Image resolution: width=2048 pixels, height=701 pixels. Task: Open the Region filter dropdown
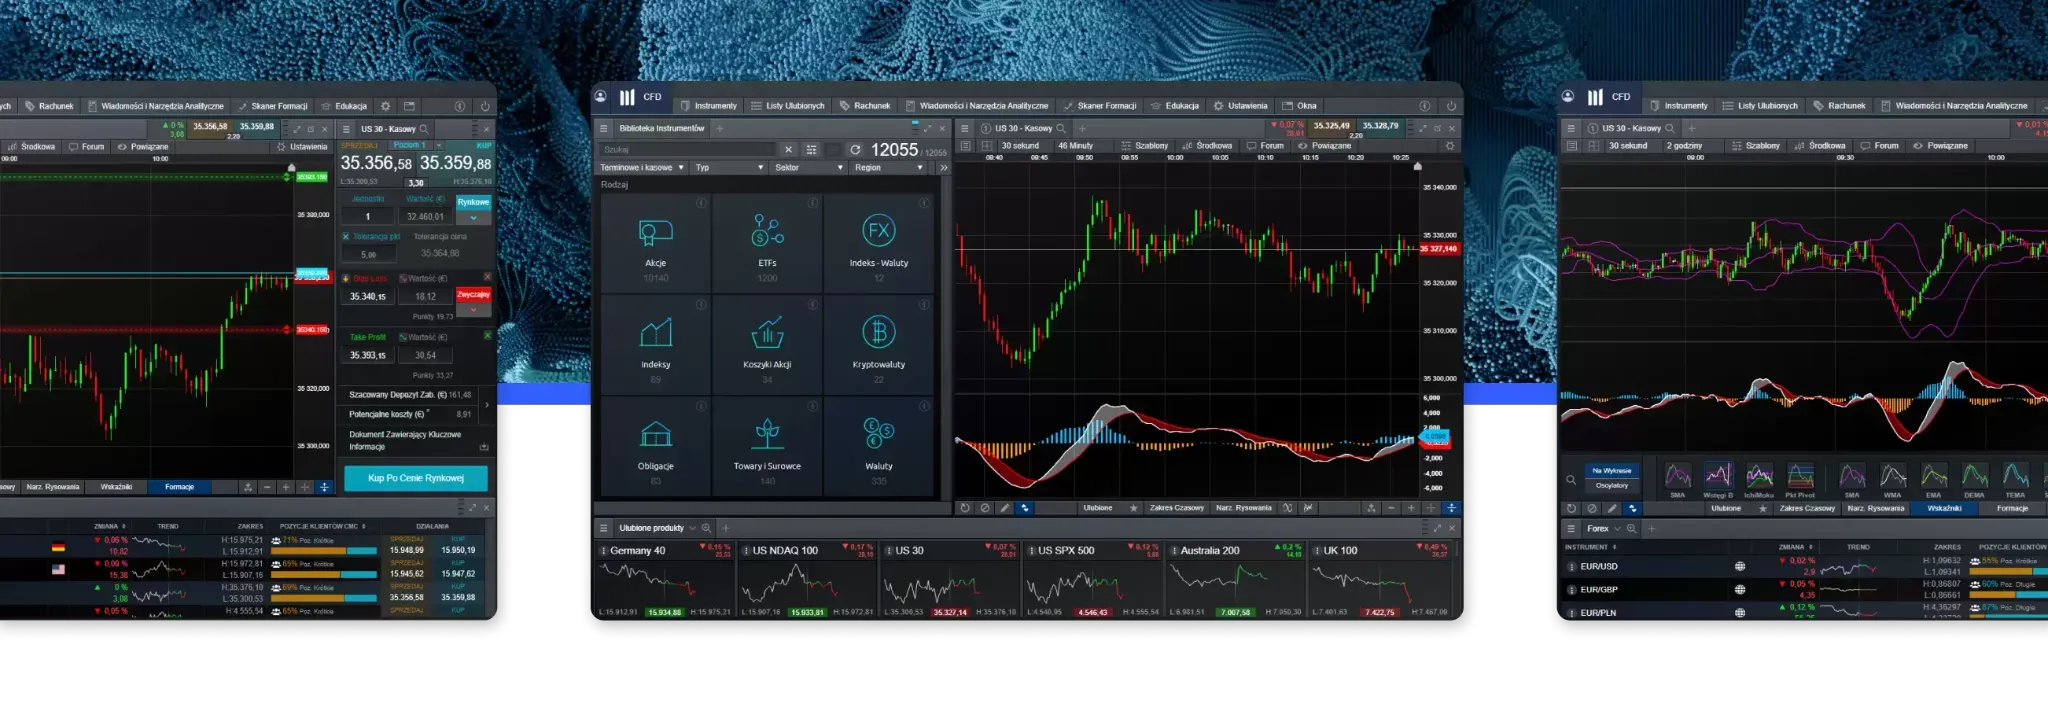(888, 168)
